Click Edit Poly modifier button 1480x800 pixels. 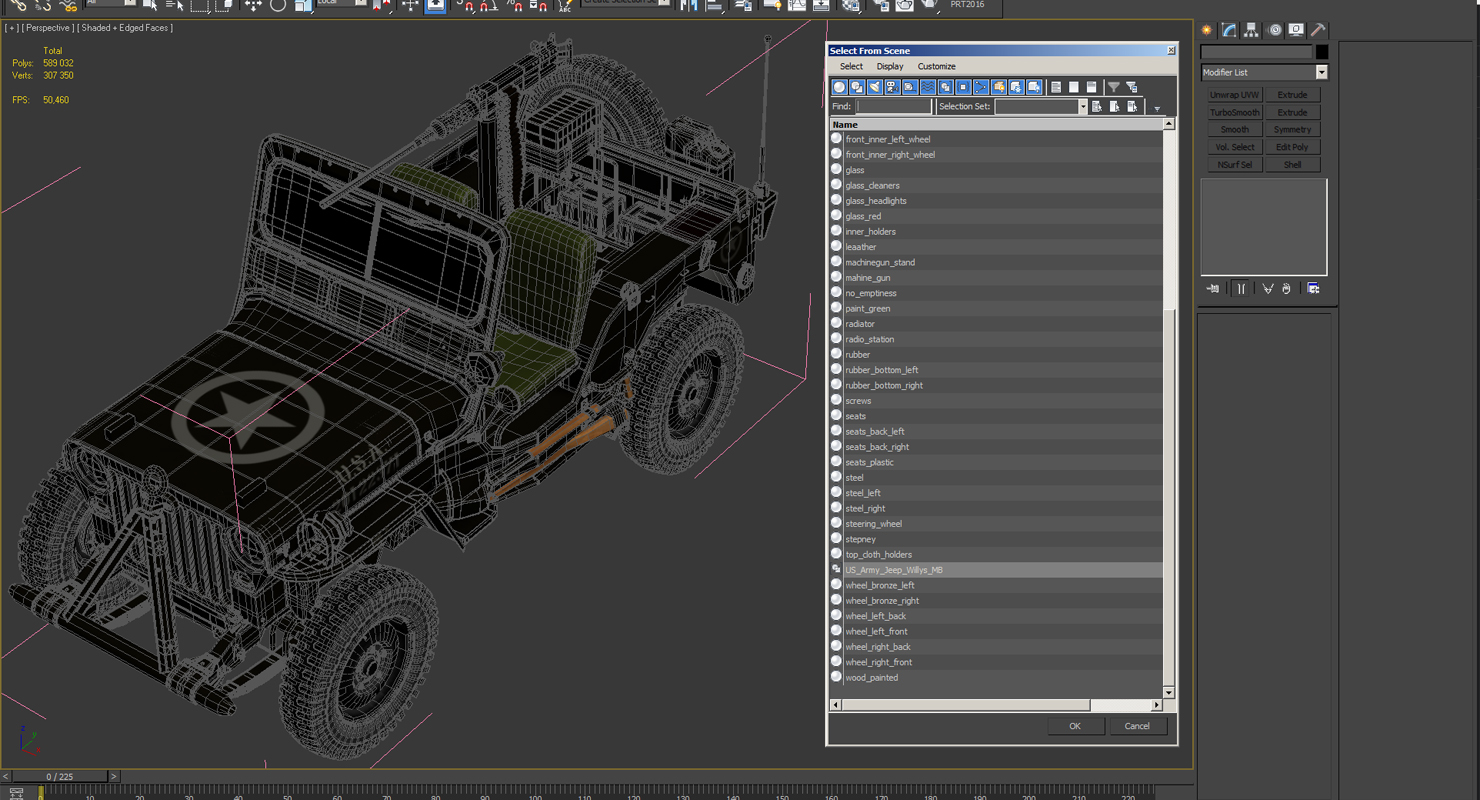coord(1293,147)
